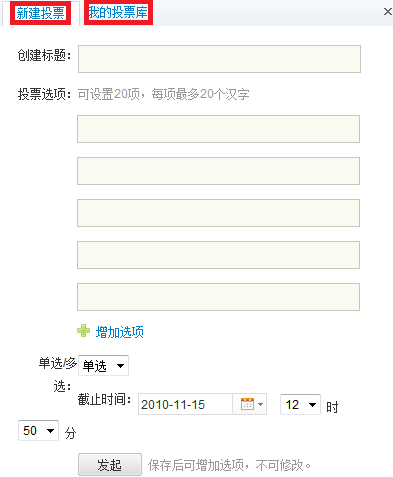Click the small arrow beside calendar icon
The image size is (393, 477).
(x=261, y=404)
